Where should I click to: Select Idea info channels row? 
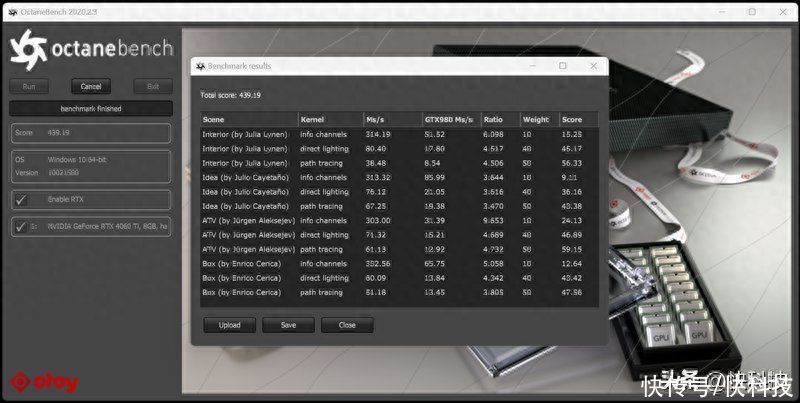(399, 178)
